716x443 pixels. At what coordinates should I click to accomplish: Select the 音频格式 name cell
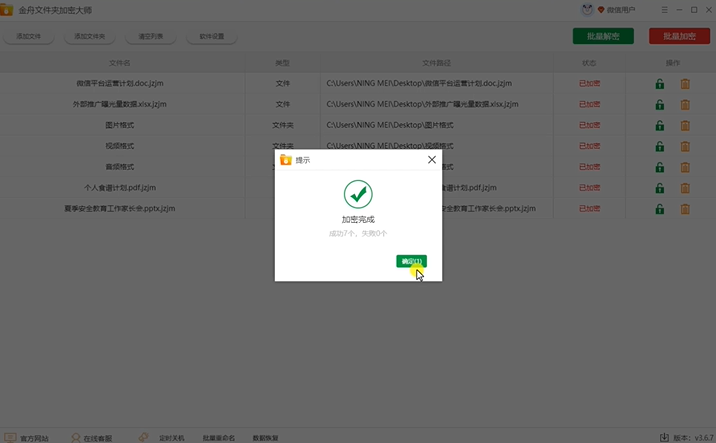click(x=120, y=167)
